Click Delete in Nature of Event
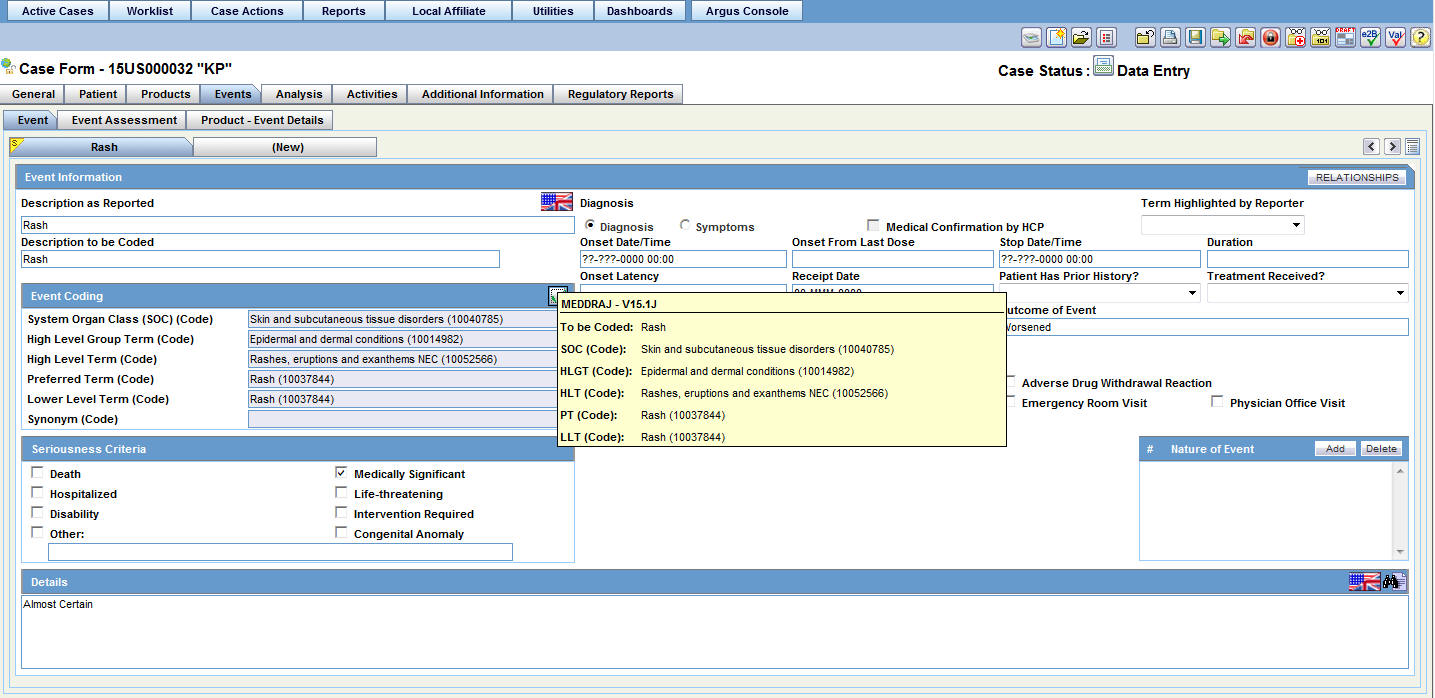1435x698 pixels. point(1381,448)
